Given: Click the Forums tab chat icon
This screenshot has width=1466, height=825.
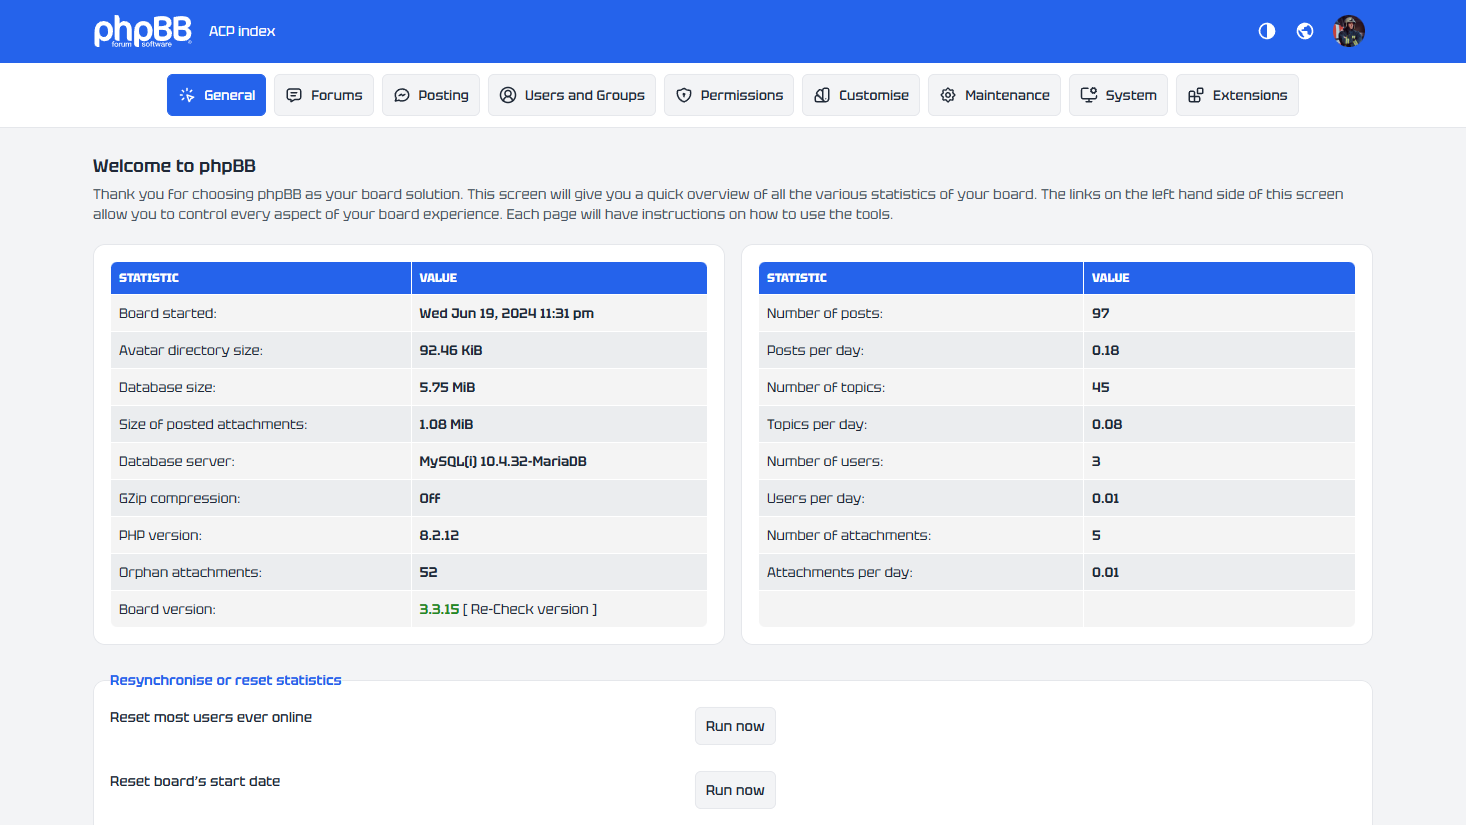Looking at the screenshot, I should [294, 95].
